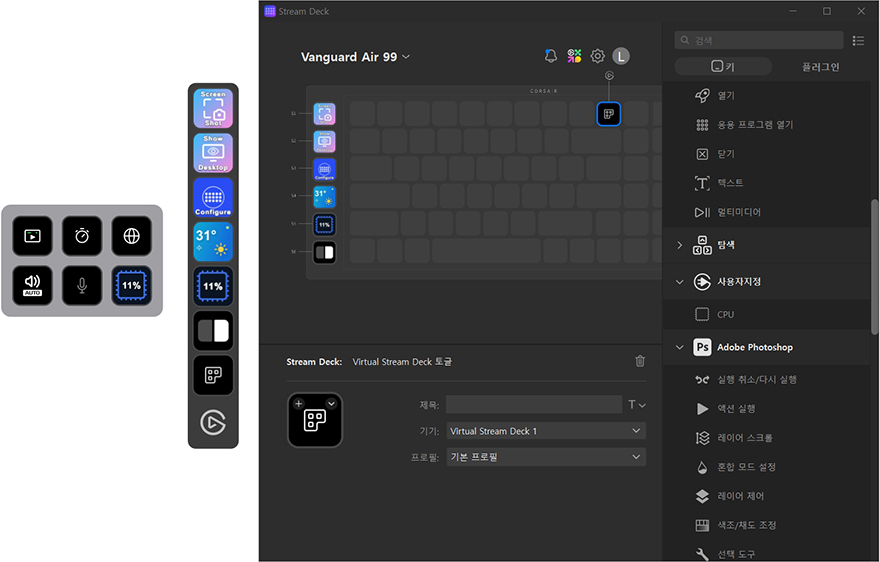Click the globe website key in small deck
Viewport: 880px width, 562px height.
tap(131, 236)
